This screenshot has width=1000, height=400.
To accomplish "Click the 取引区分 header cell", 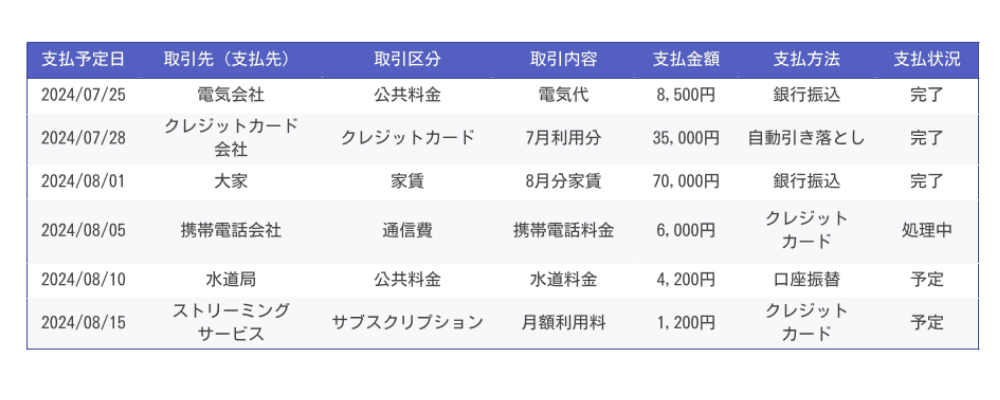I will click(x=407, y=60).
